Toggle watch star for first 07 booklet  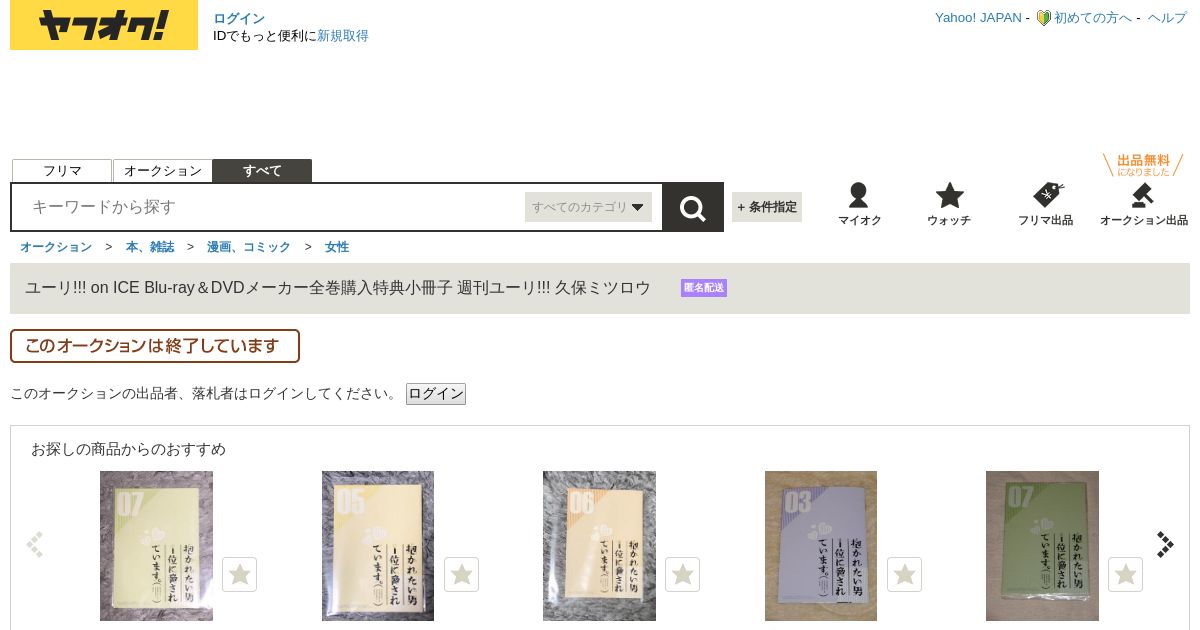click(240, 575)
